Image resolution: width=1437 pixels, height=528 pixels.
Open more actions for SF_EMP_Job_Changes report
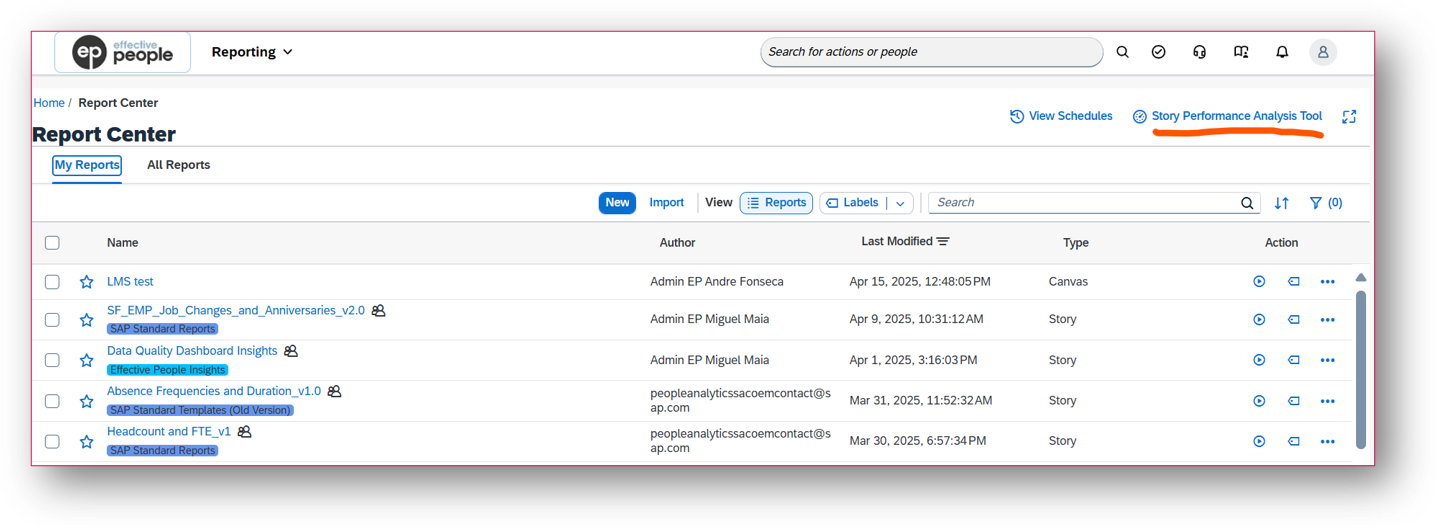pyautogui.click(x=1327, y=320)
